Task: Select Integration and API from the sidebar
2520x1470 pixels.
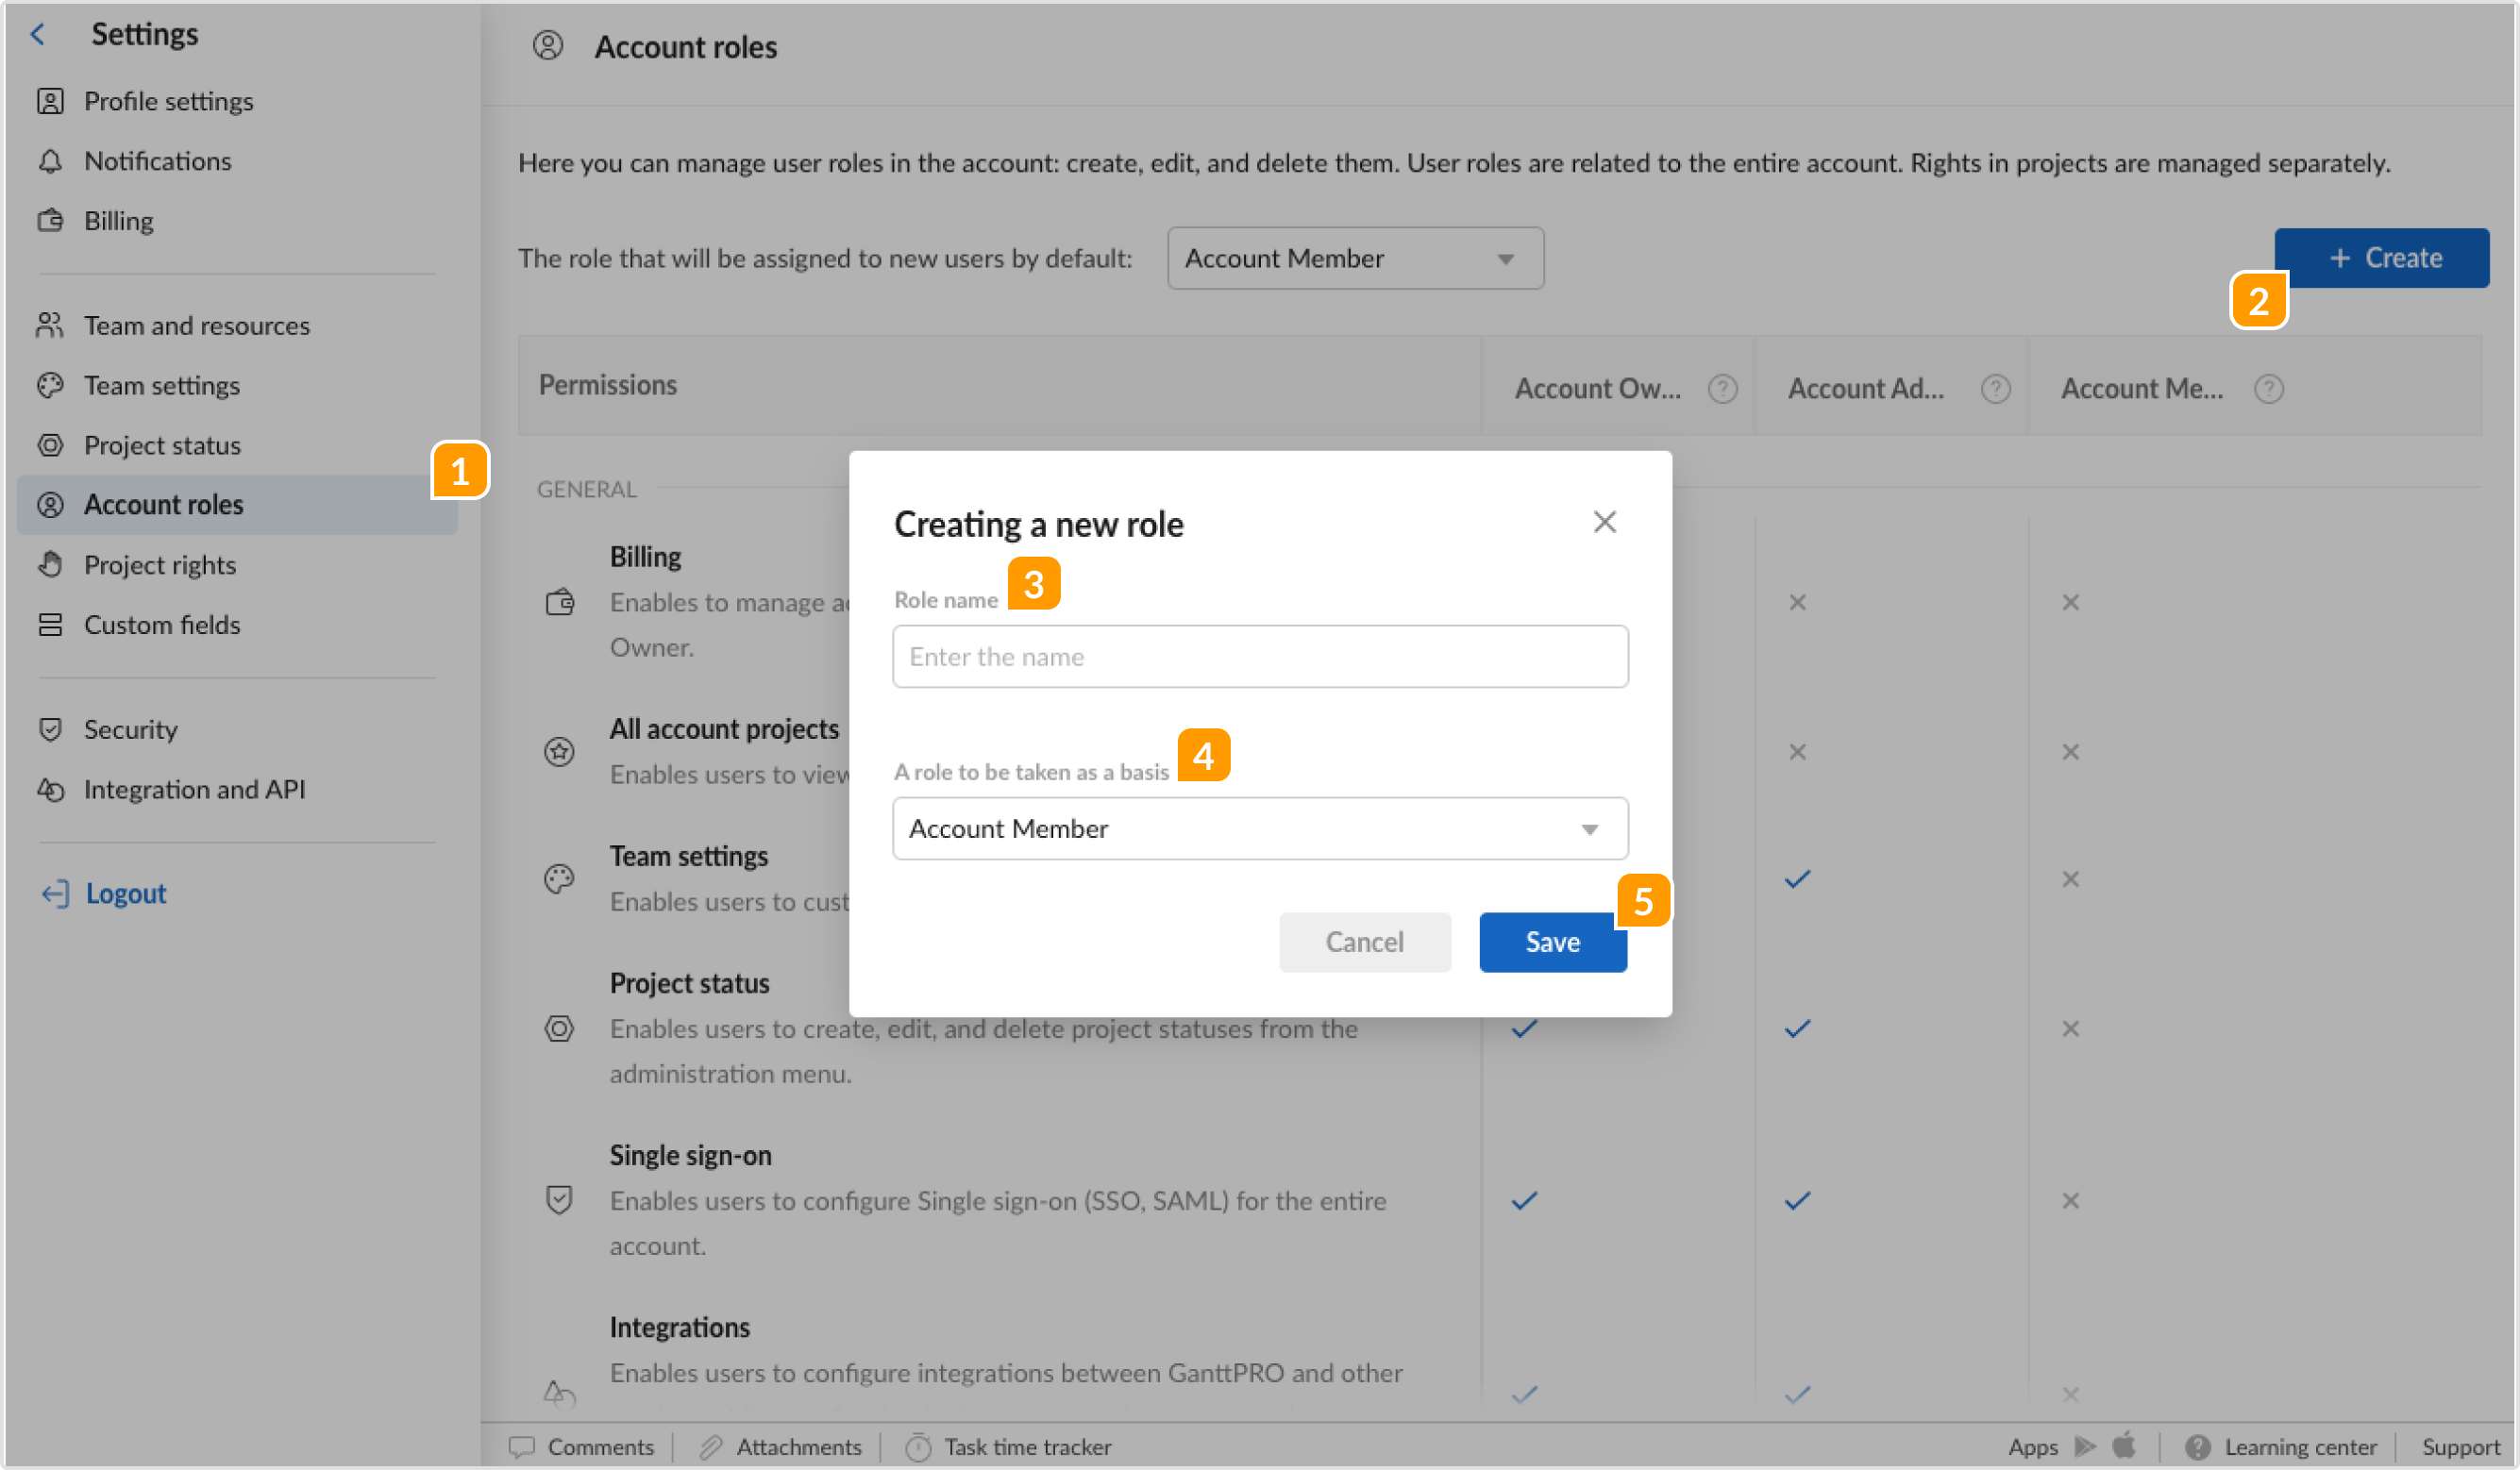Action: pos(194,789)
